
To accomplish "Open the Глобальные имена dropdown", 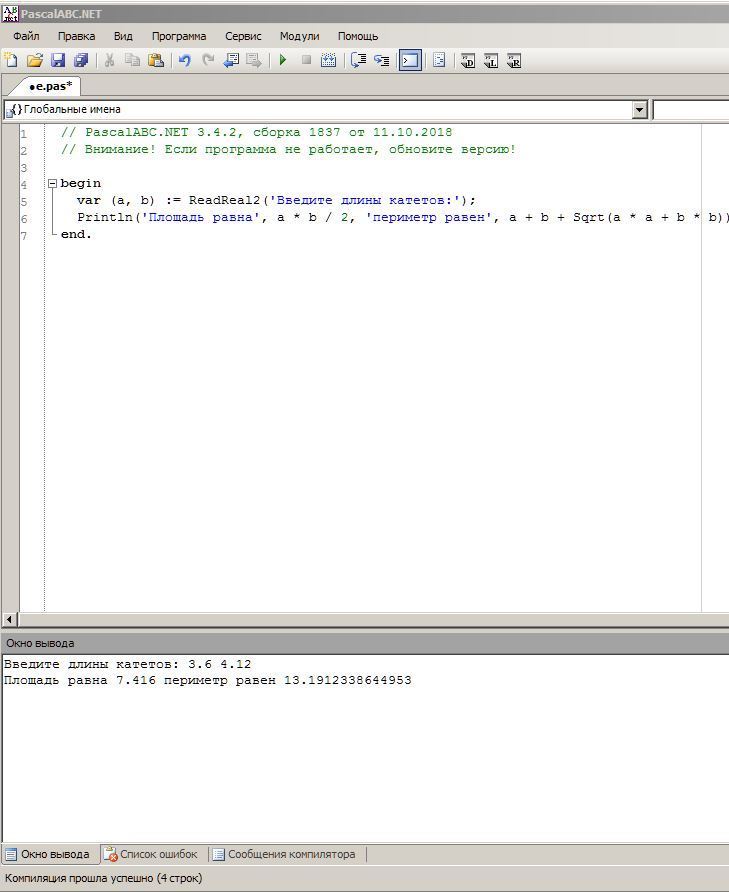I will (640, 110).
